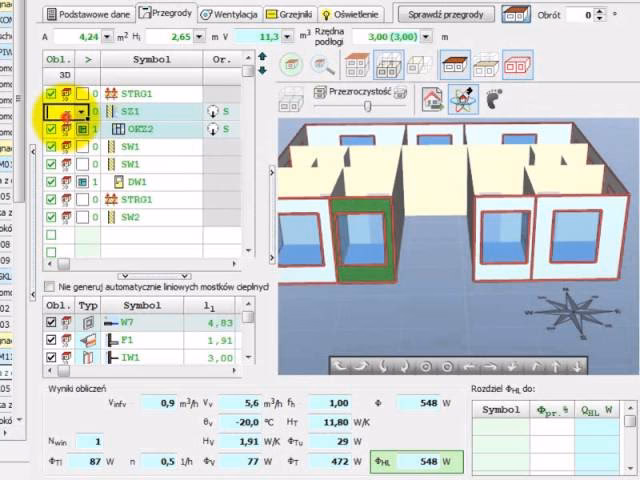Switch to the Wentylacja tab
Screen dimensions: 640x480
(x=228, y=14)
